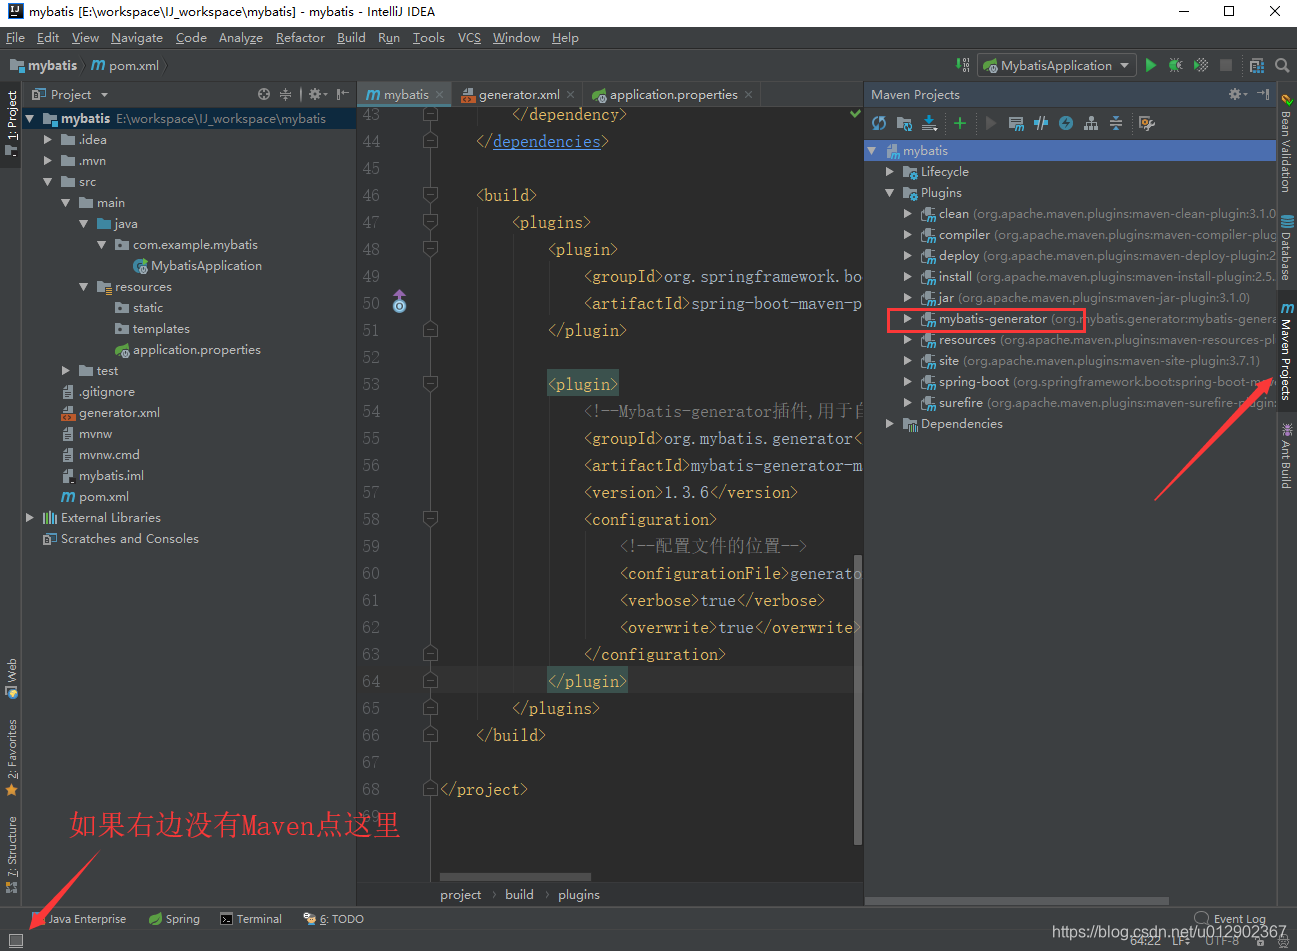Viewport: 1297px width, 951px height.
Task: Toggle Skip Tests mode in Maven
Action: click(1066, 123)
